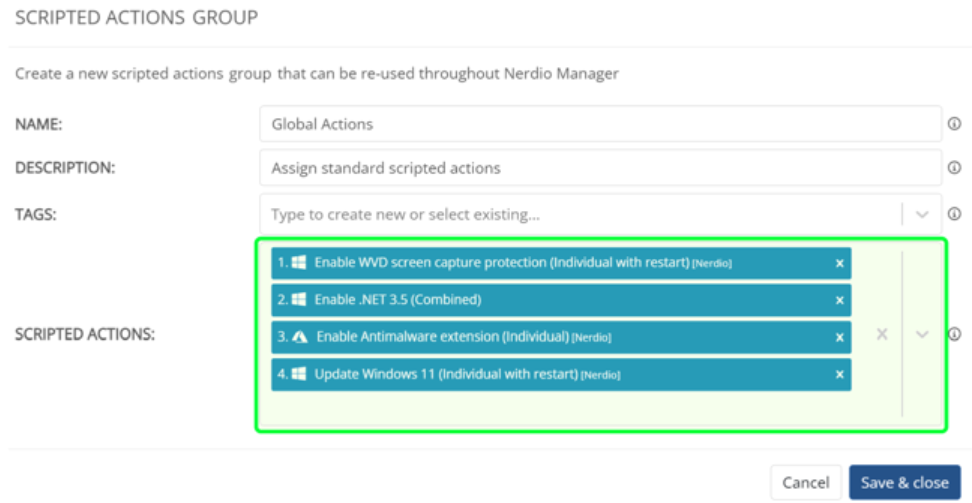Open the Tags dropdown chevron
Image resolution: width=972 pixels, height=503 pixels.
[x=922, y=214]
